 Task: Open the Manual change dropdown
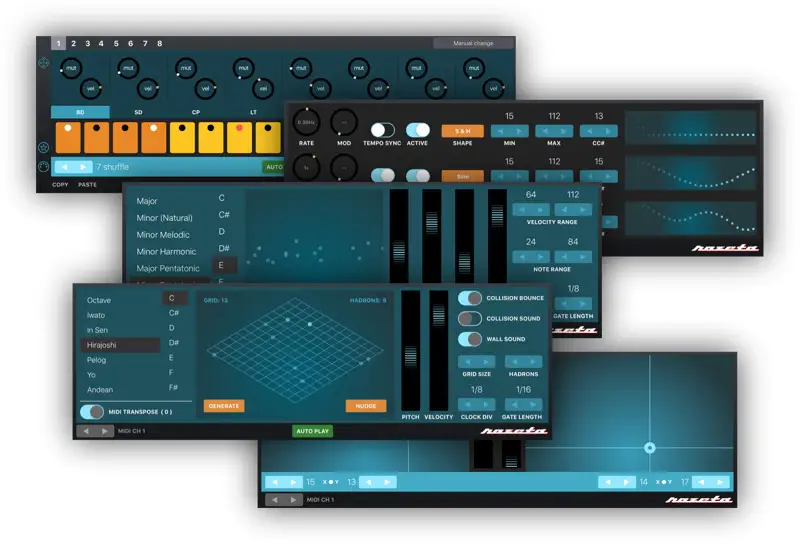tap(473, 43)
